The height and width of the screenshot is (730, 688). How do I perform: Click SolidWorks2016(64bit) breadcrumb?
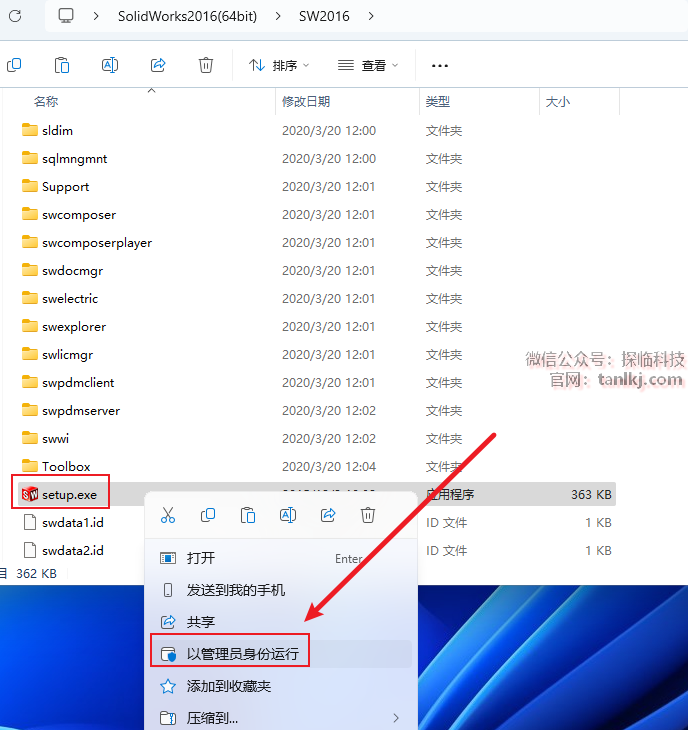coord(187,16)
